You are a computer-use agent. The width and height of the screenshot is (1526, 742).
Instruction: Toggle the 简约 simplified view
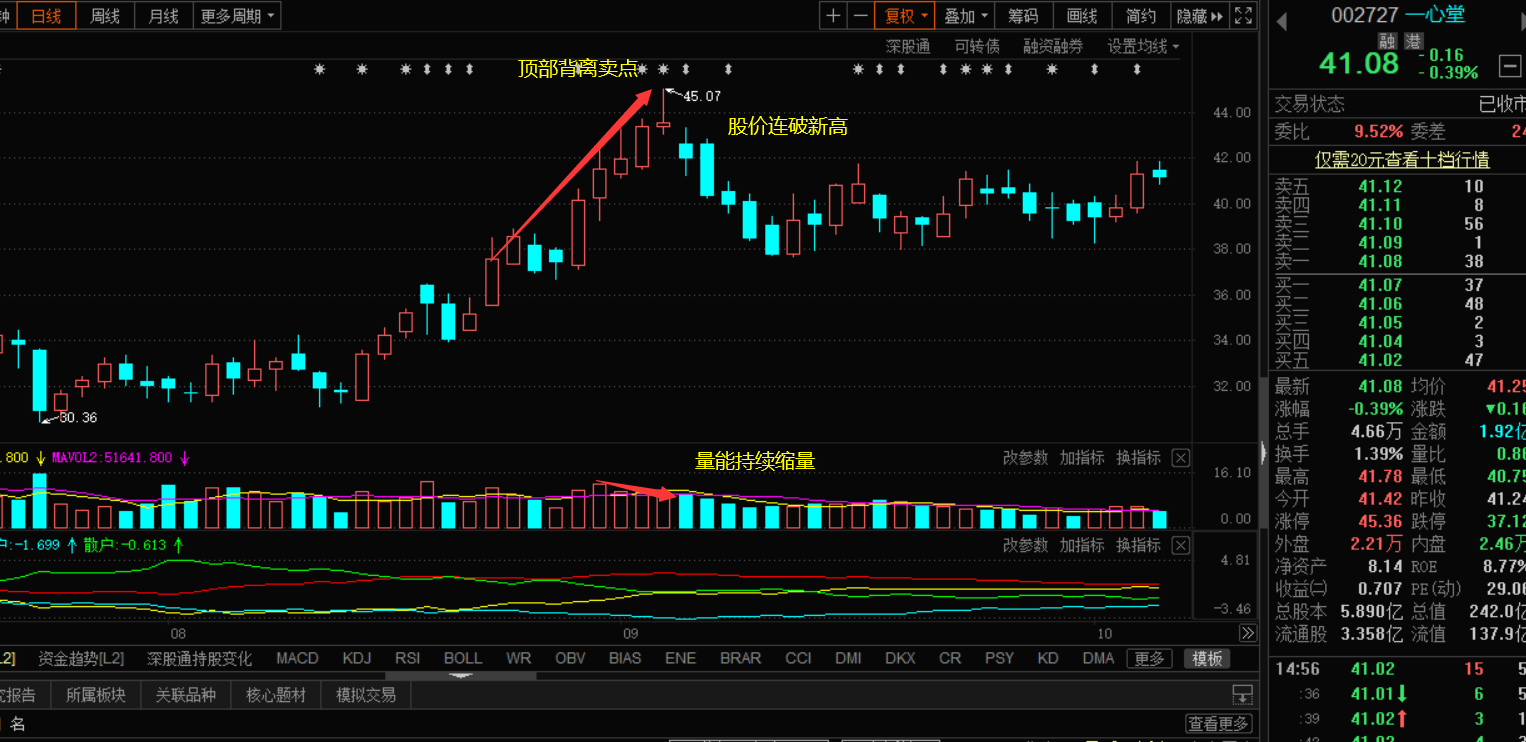pos(1140,16)
